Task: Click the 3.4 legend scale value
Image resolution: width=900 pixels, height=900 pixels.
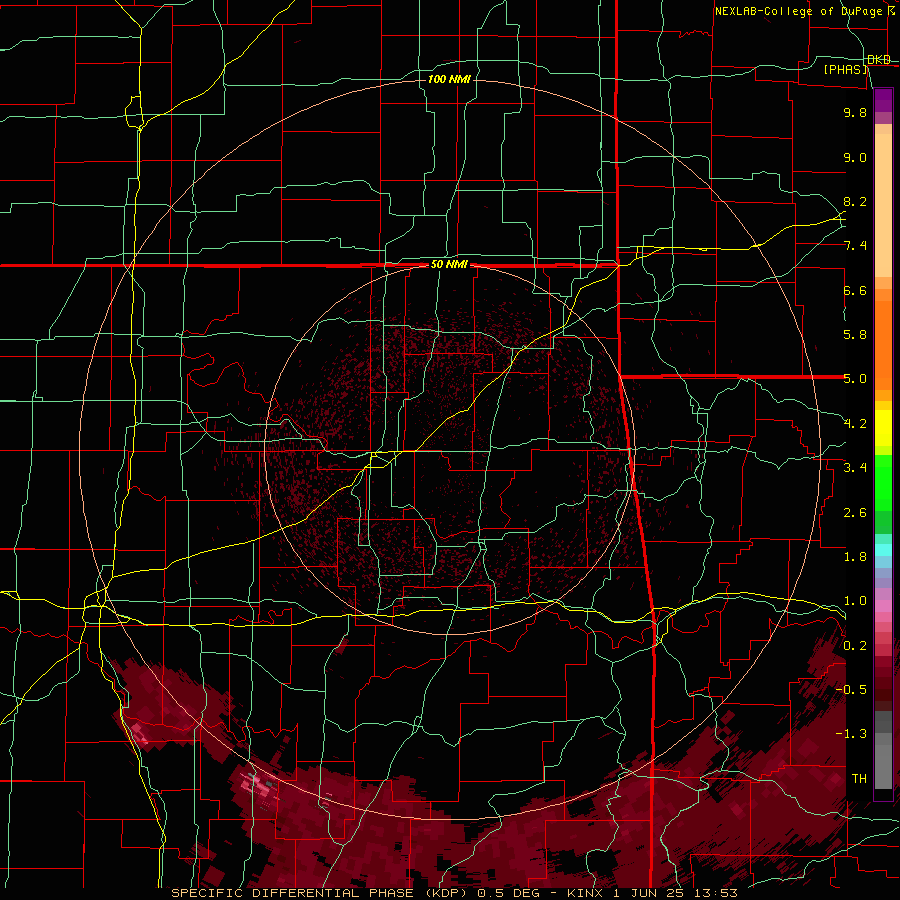Action: [855, 468]
